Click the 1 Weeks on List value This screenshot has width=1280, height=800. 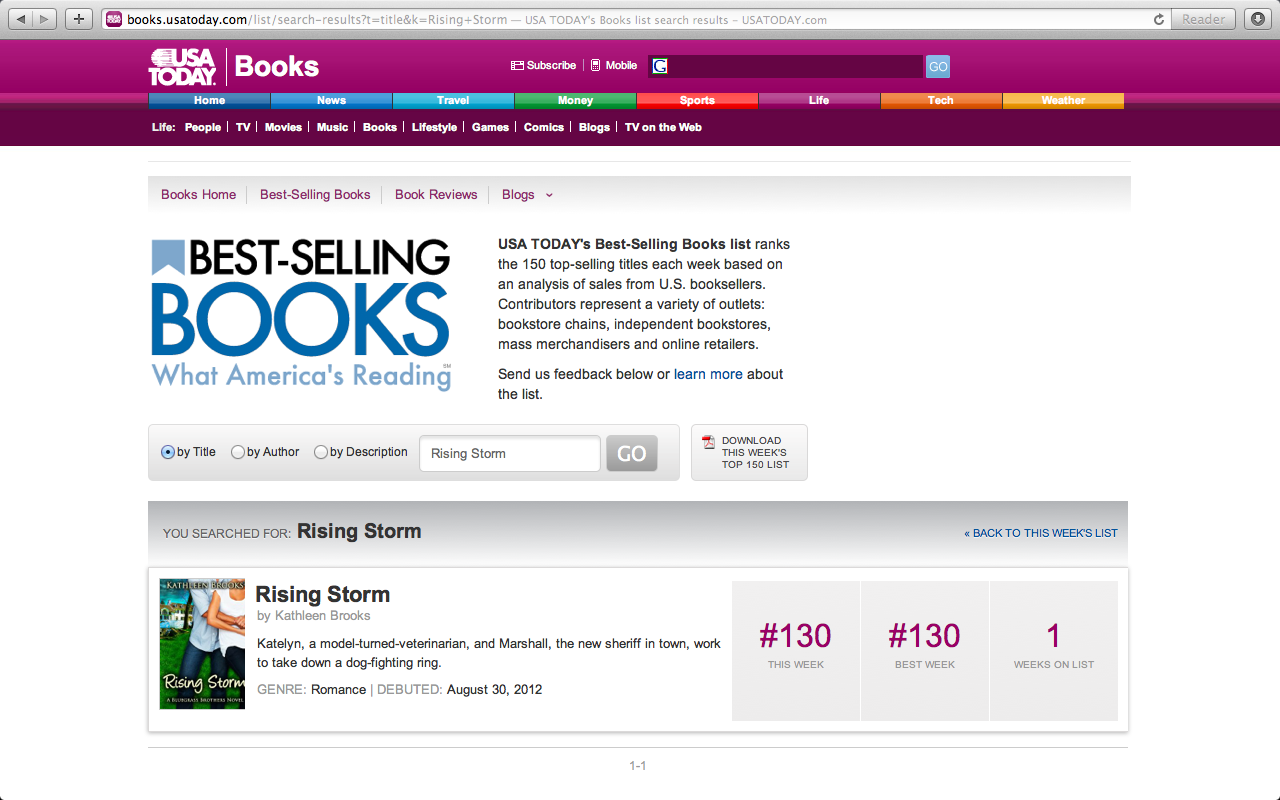click(1054, 636)
